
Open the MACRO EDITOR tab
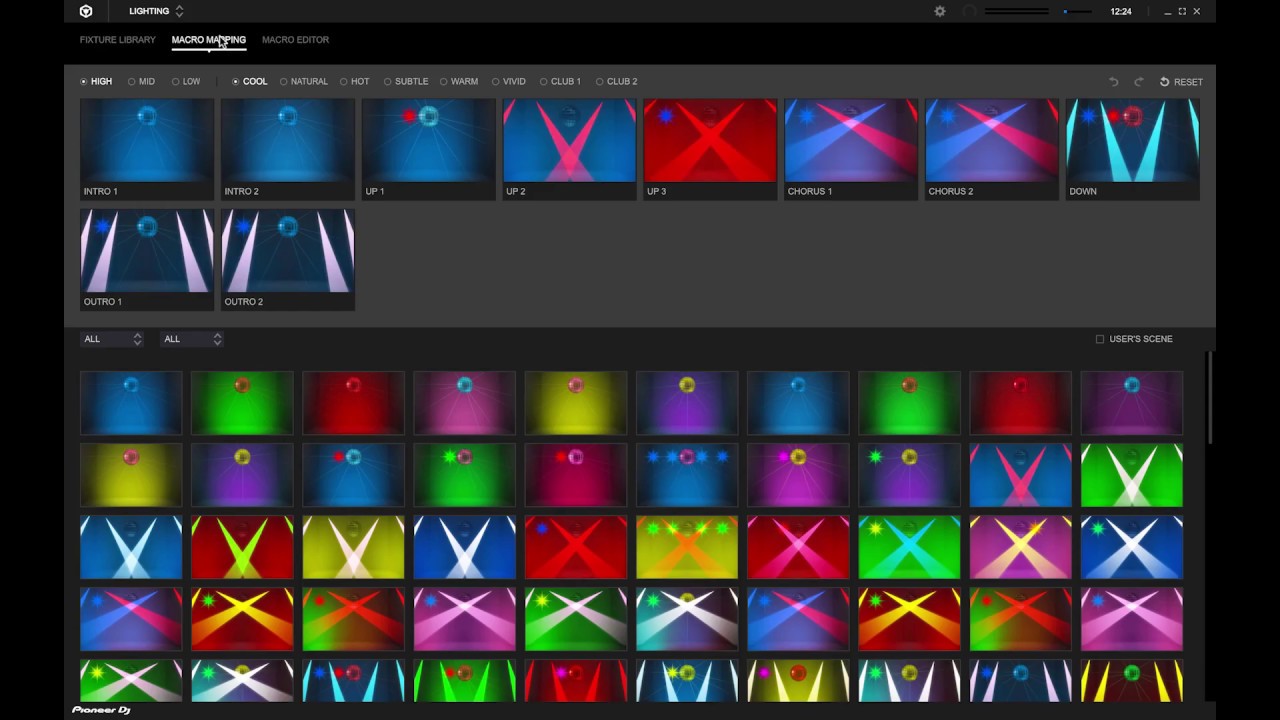tap(295, 40)
